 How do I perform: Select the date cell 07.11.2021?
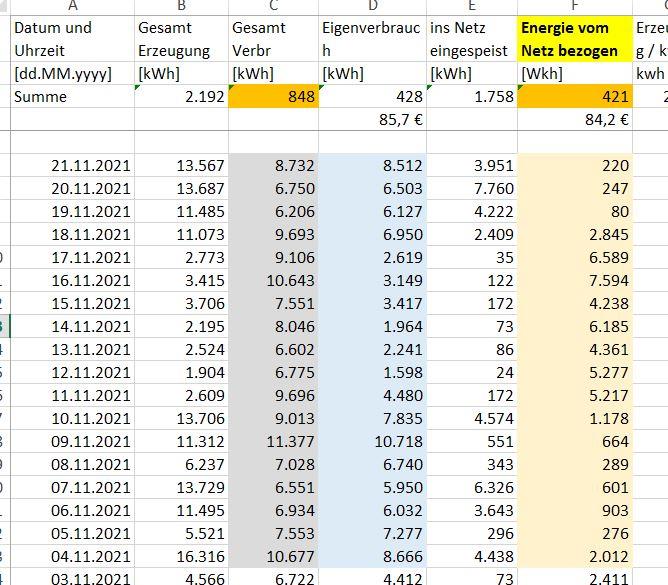72,487
